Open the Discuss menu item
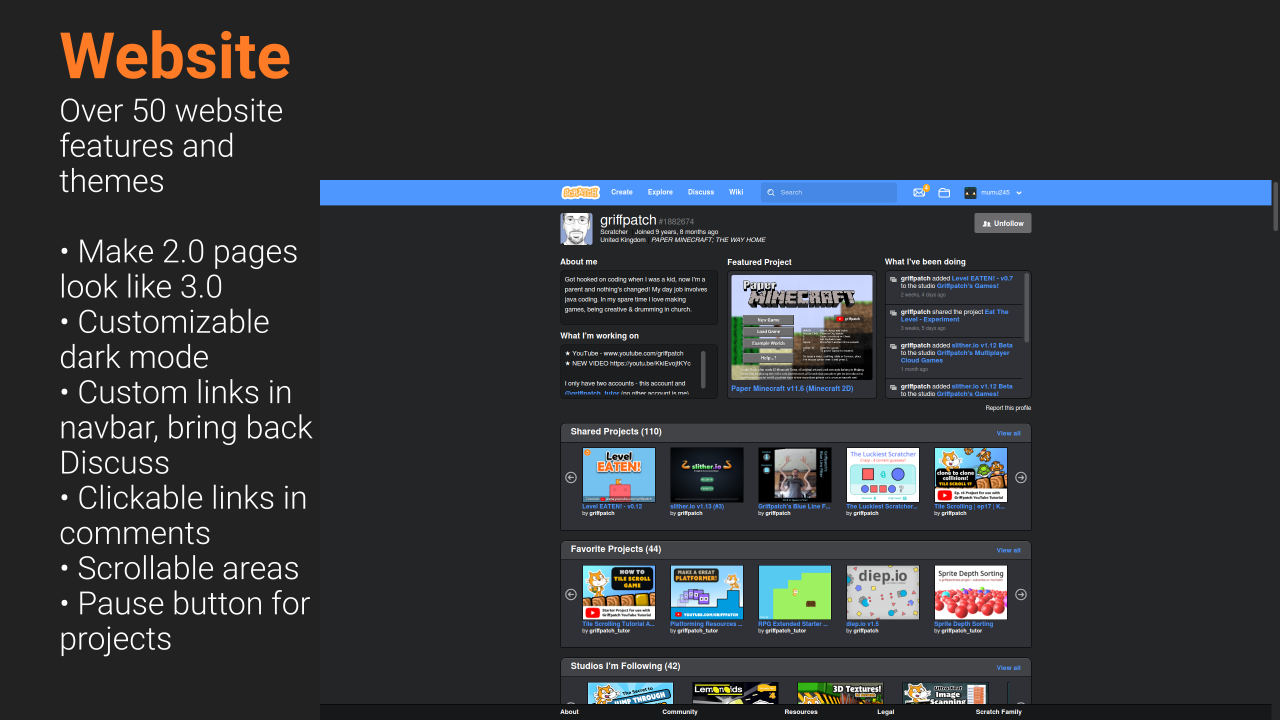Viewport: 1280px width, 720px height. (x=701, y=192)
